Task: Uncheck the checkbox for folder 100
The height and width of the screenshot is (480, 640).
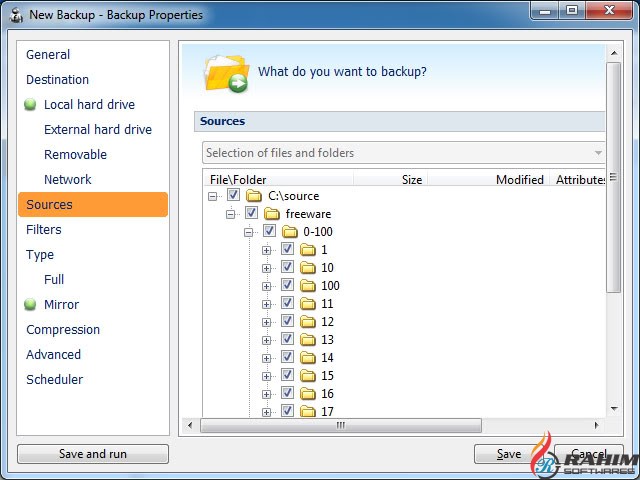Action: 287,284
